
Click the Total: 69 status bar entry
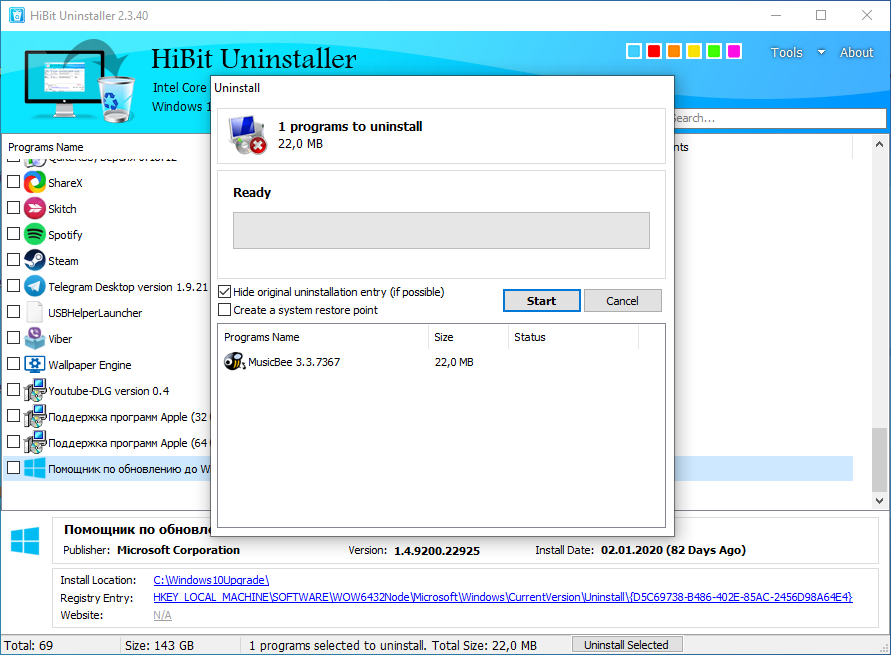click(x=28, y=645)
